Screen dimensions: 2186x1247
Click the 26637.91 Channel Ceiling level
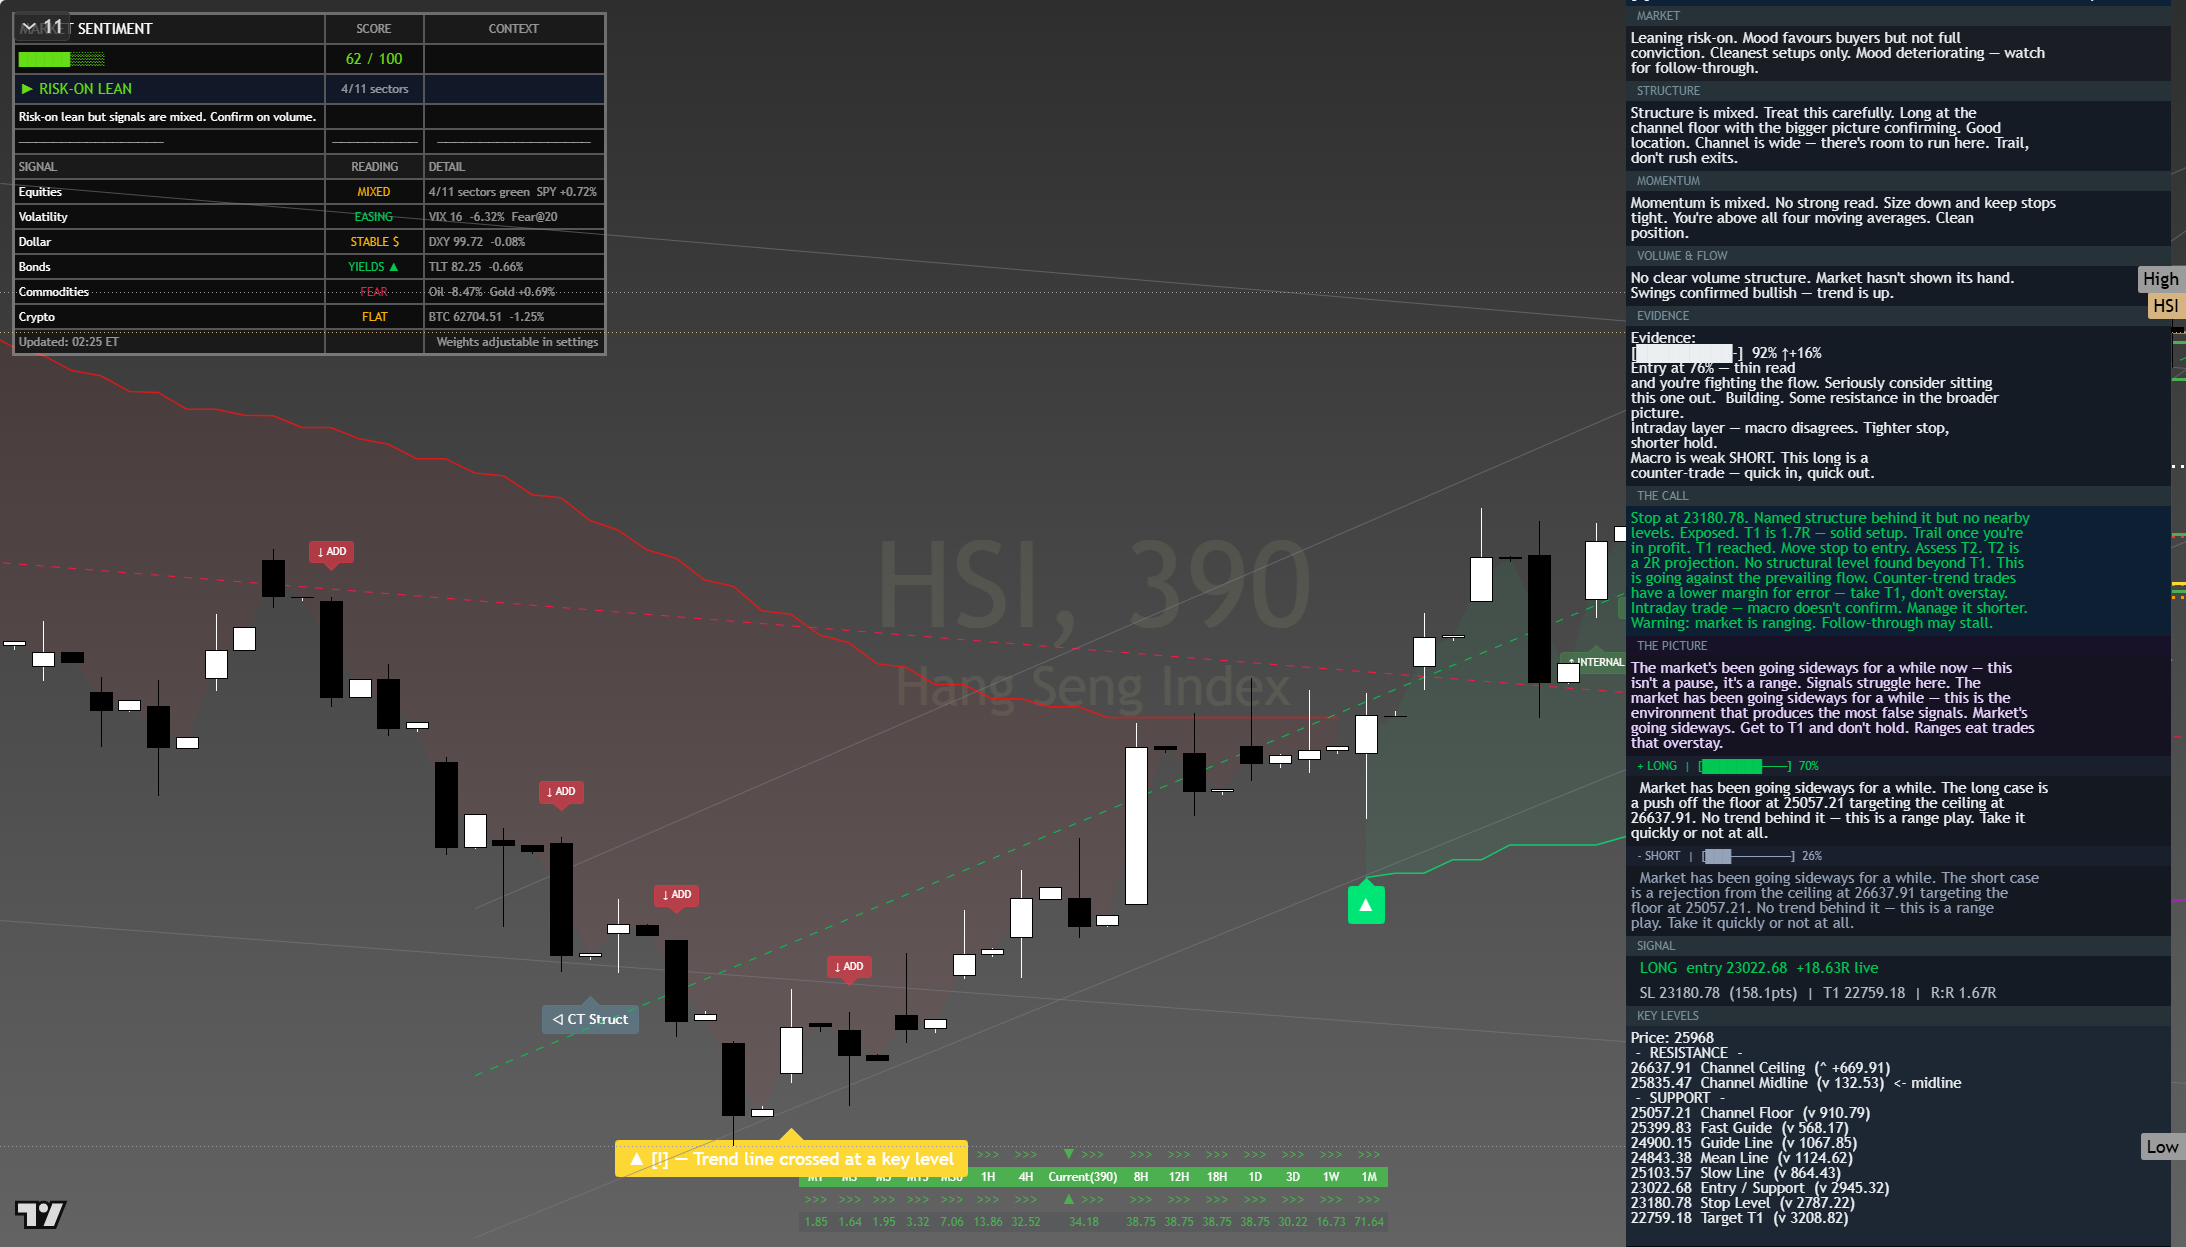click(x=1760, y=1068)
